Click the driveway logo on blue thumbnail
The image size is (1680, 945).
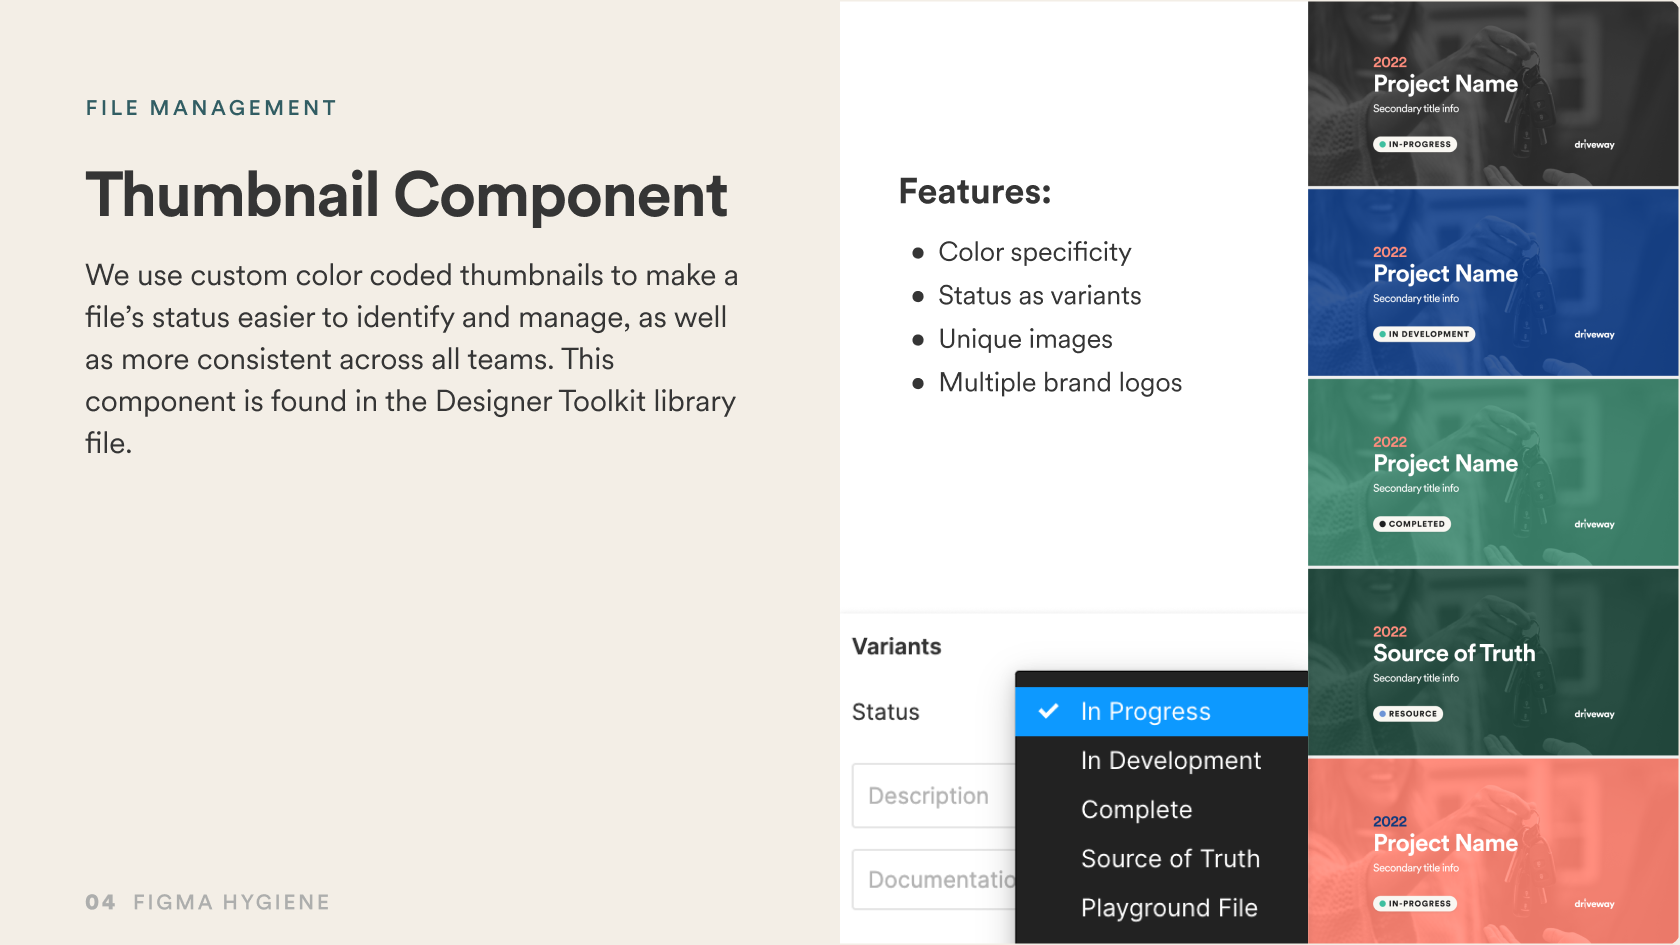(x=1594, y=335)
